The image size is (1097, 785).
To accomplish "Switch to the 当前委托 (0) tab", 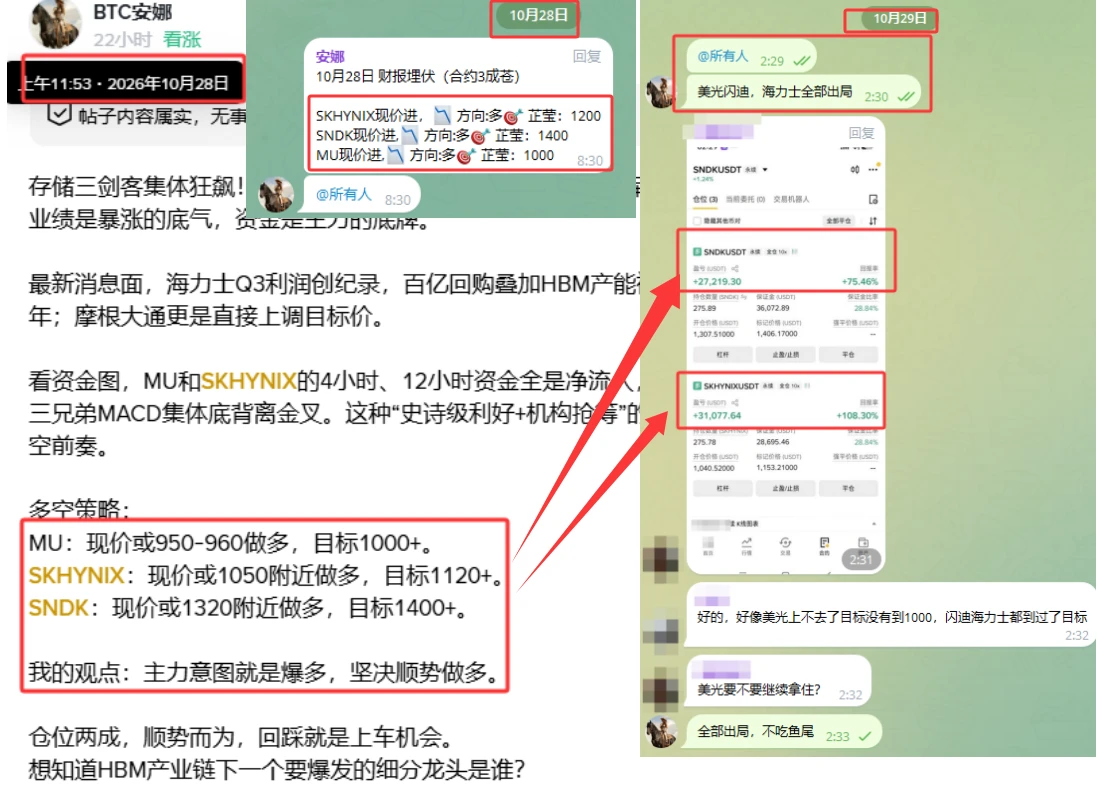I will (x=745, y=199).
